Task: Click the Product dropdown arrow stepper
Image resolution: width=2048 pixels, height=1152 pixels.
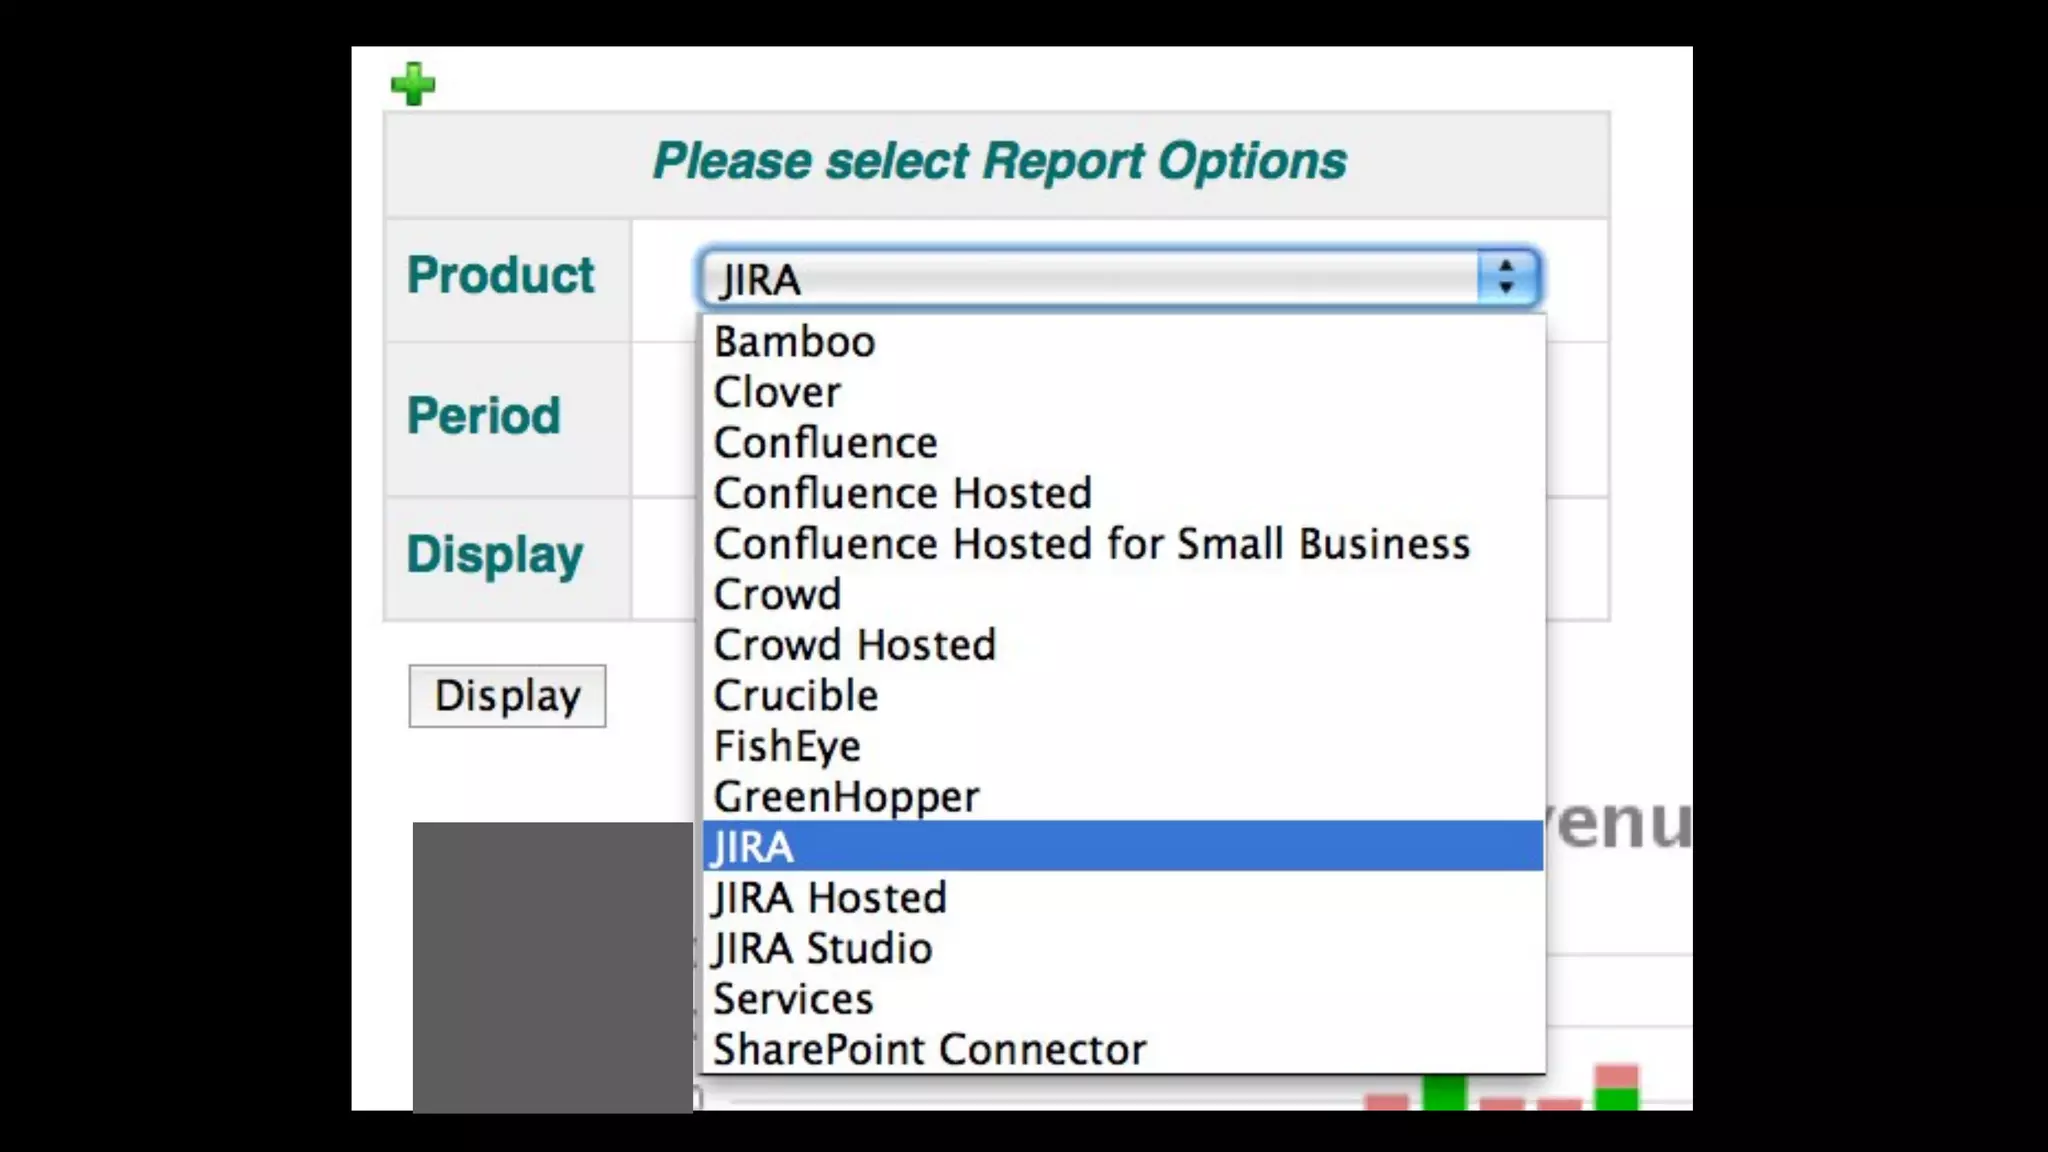Action: pos(1506,277)
